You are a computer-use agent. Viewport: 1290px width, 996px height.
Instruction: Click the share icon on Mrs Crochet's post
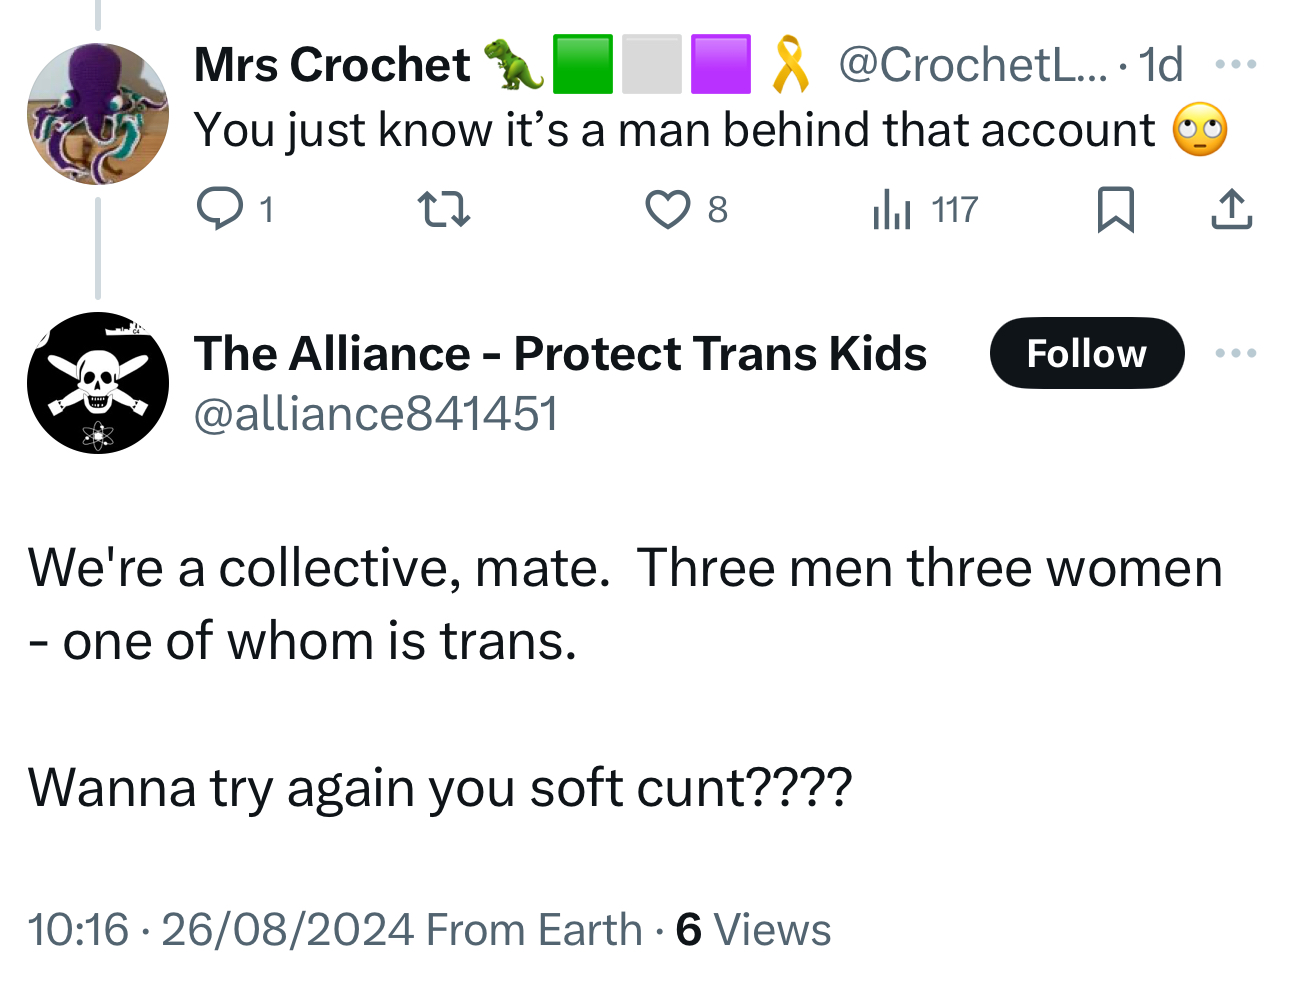pos(1231,210)
